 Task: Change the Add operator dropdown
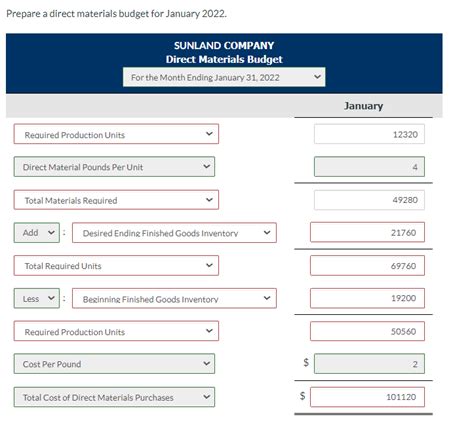click(x=37, y=233)
